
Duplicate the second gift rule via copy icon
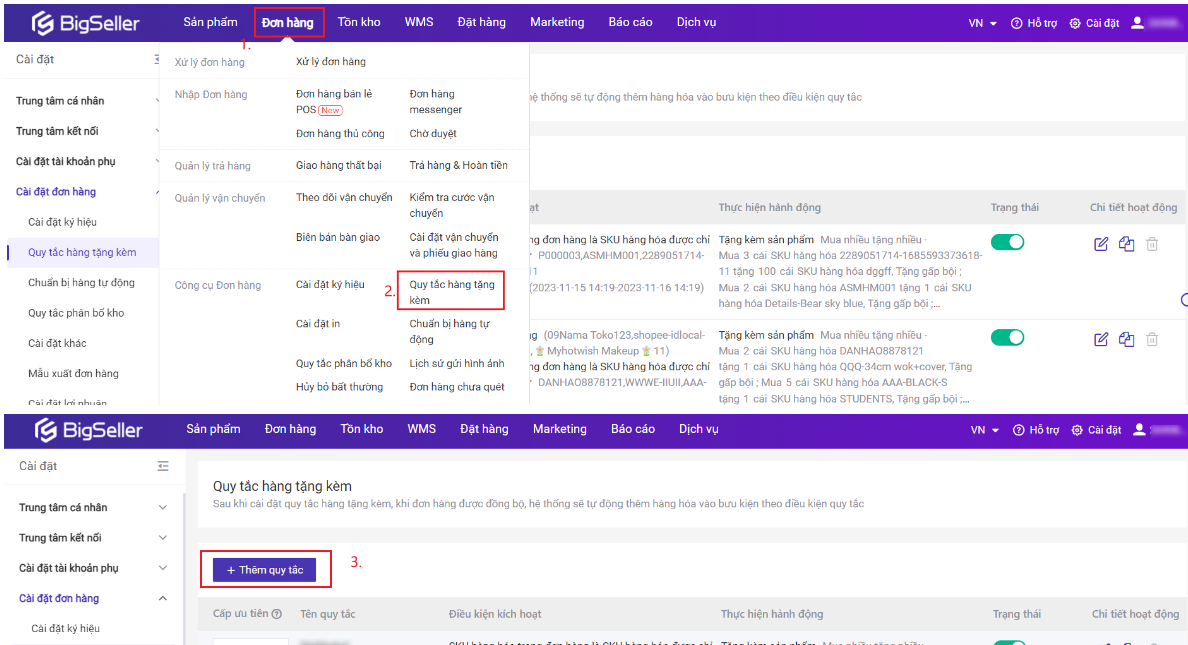[x=1126, y=339]
